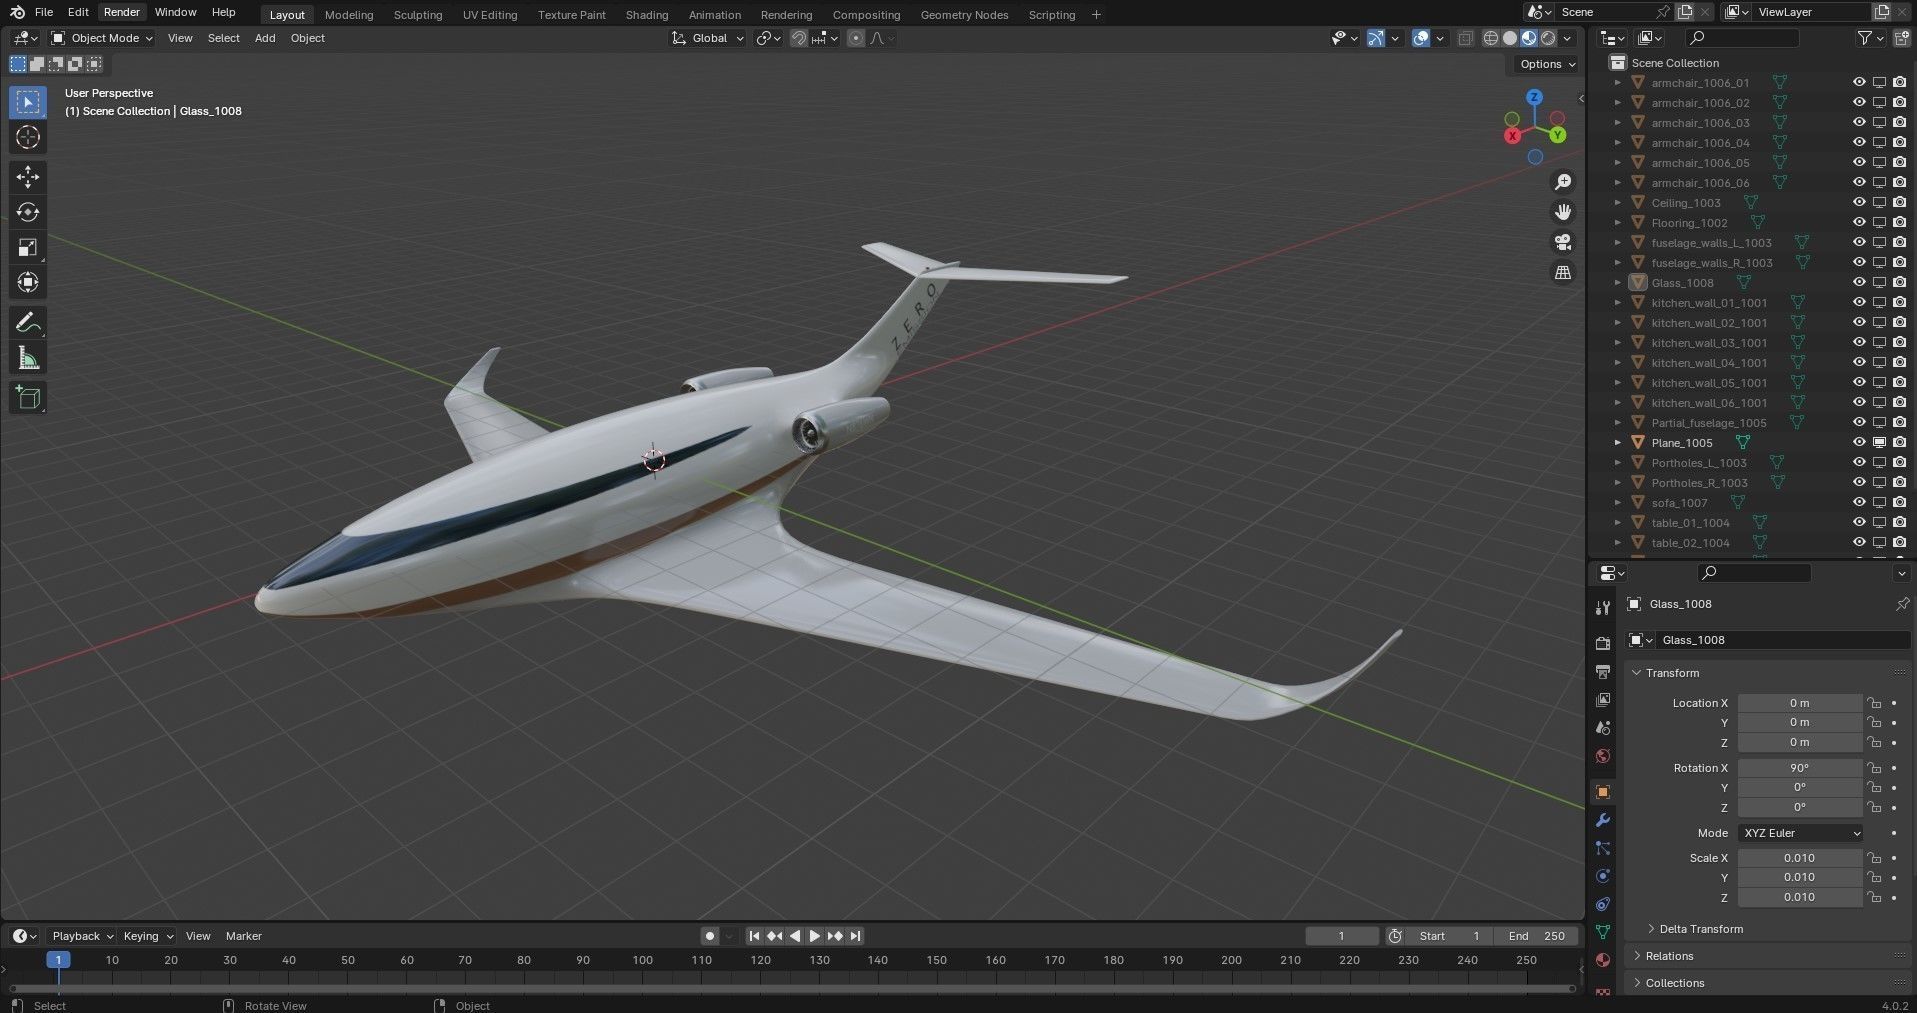The image size is (1917, 1013).
Task: Expand Relations panel
Action: (1670, 956)
